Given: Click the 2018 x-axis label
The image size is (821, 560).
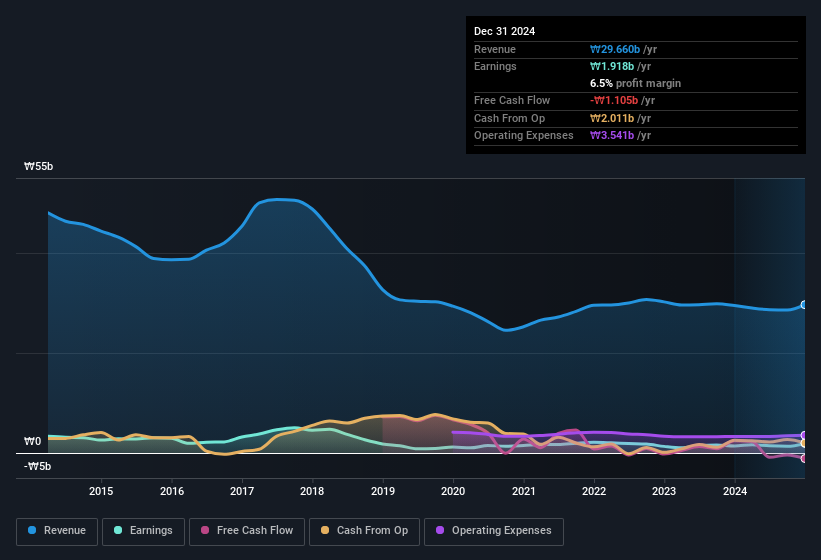Looking at the screenshot, I should click(312, 491).
